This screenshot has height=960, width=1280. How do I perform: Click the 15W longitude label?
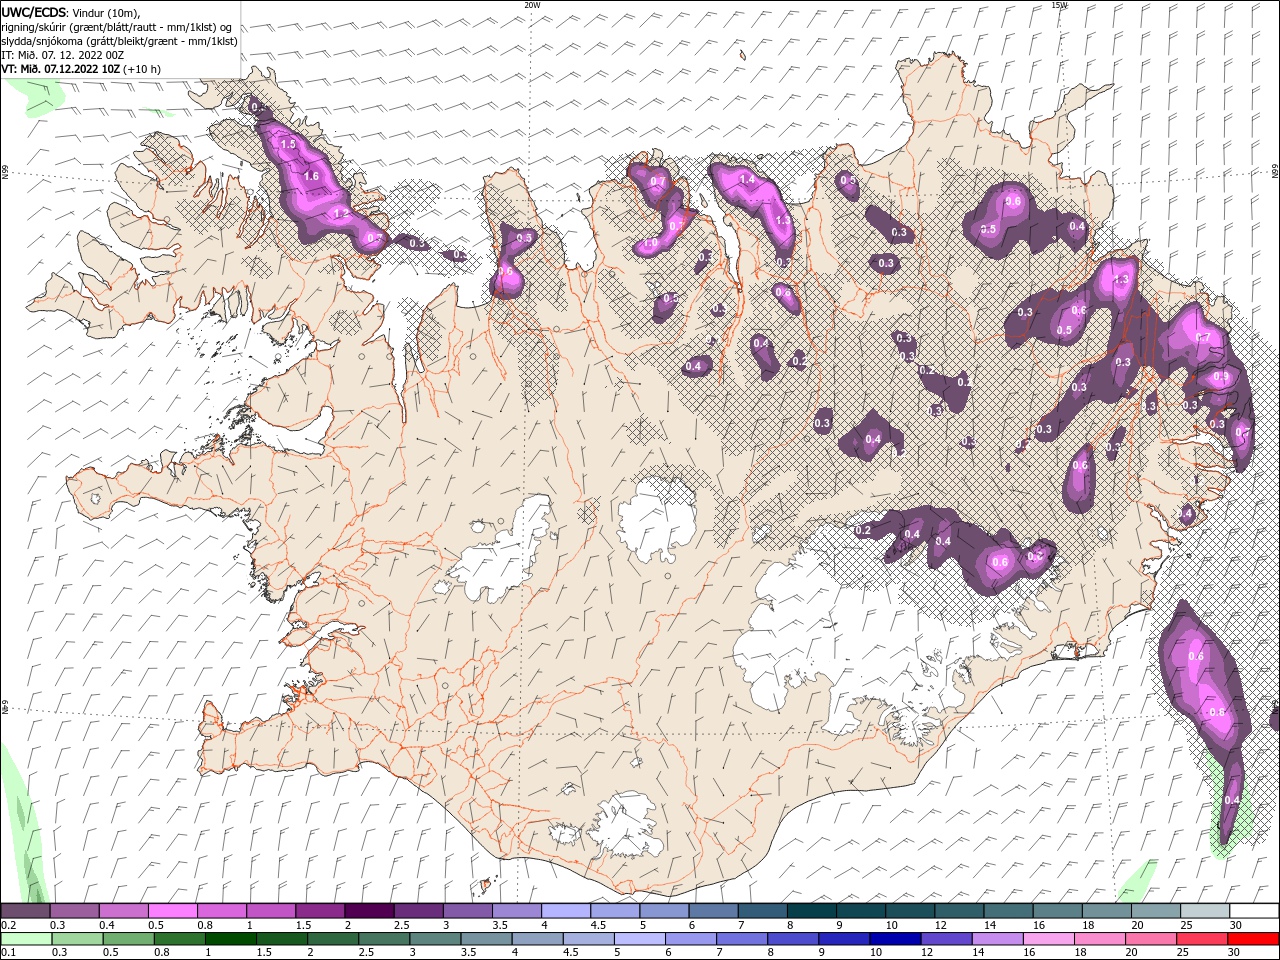point(1059,5)
